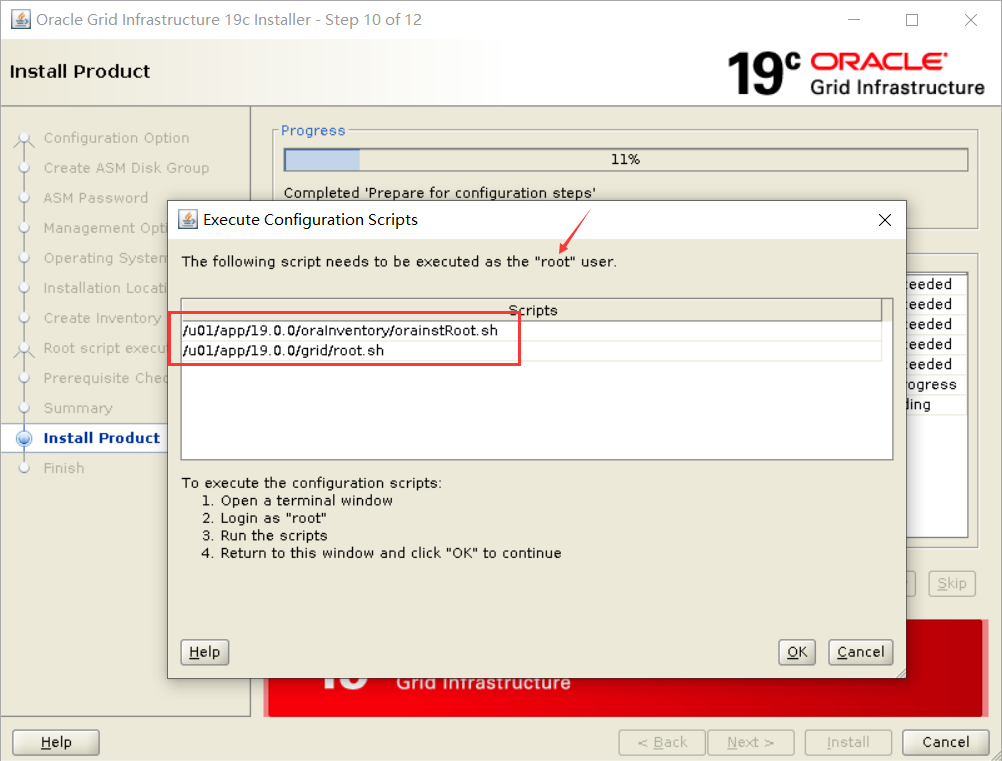Click the Java icon in the dialog title

point(187,220)
